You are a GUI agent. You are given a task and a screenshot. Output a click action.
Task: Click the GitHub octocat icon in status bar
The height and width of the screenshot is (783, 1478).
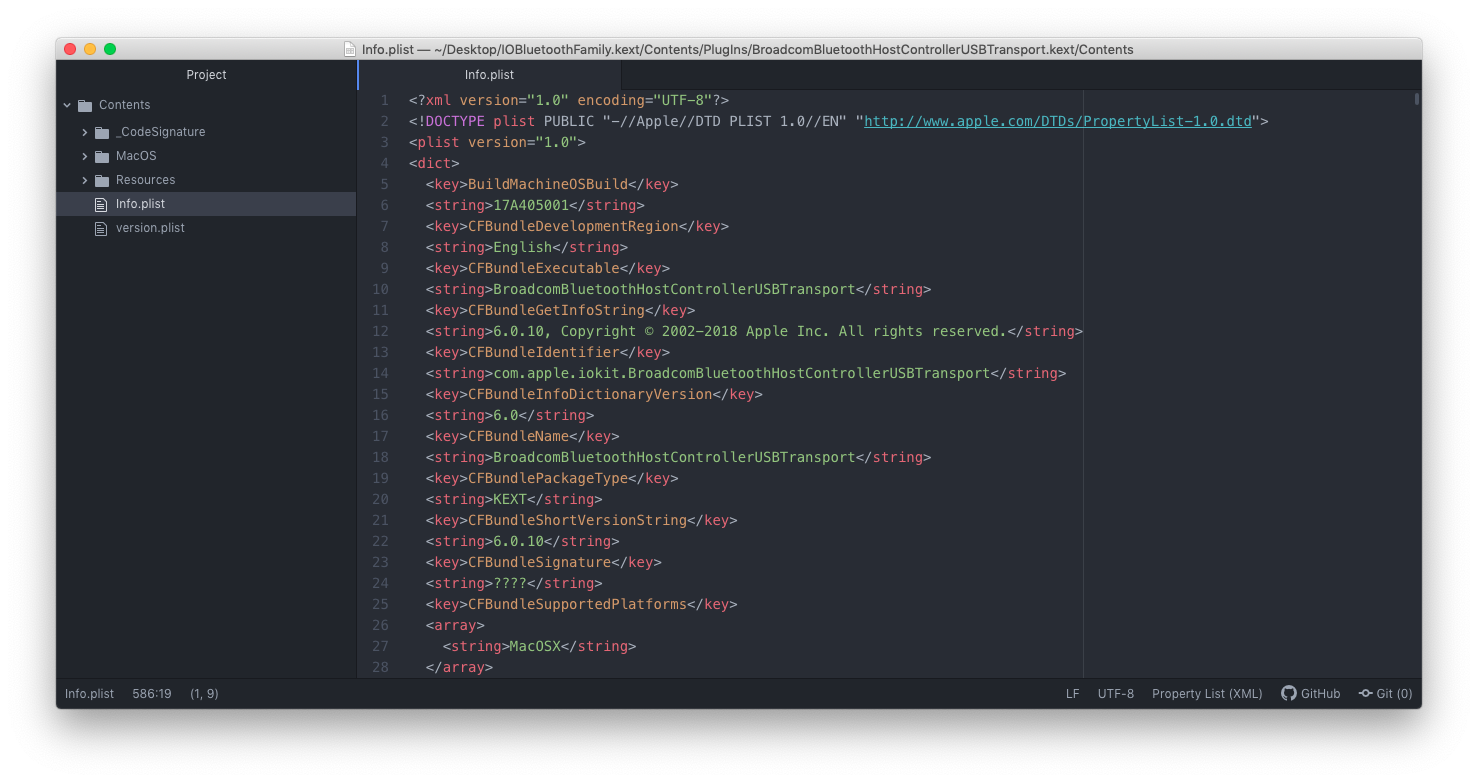1289,693
